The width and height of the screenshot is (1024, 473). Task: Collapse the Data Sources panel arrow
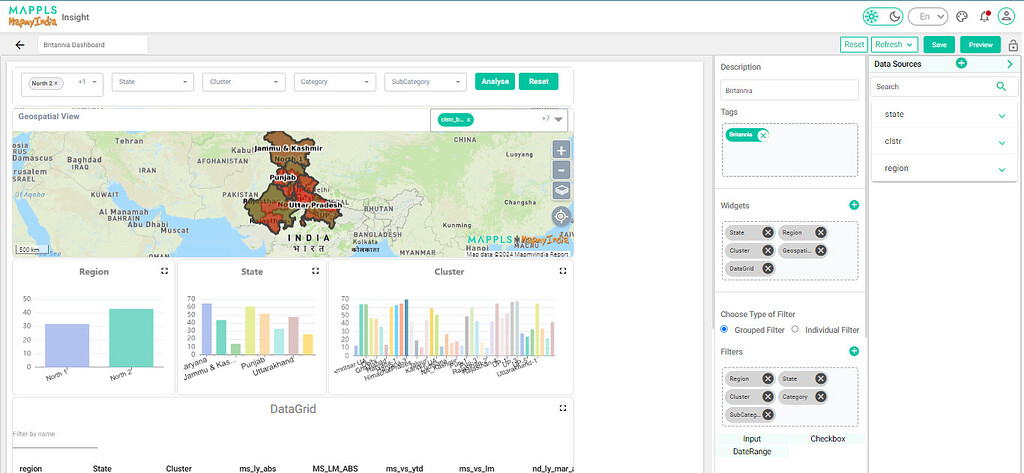(x=1010, y=64)
